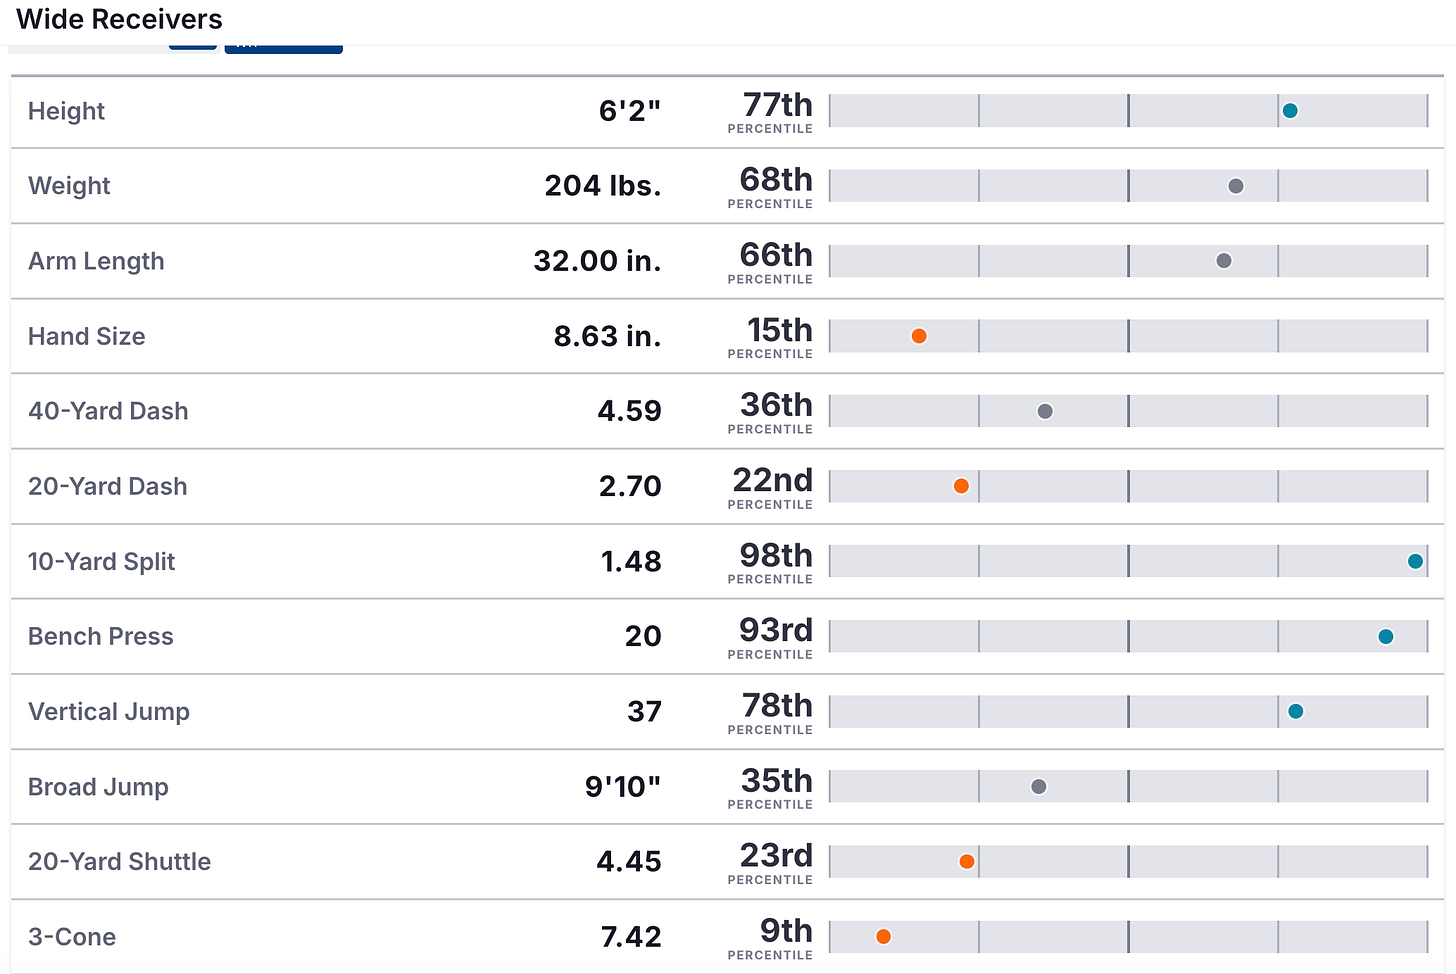
Task: Select the 98th percentile value
Action: tap(776, 555)
